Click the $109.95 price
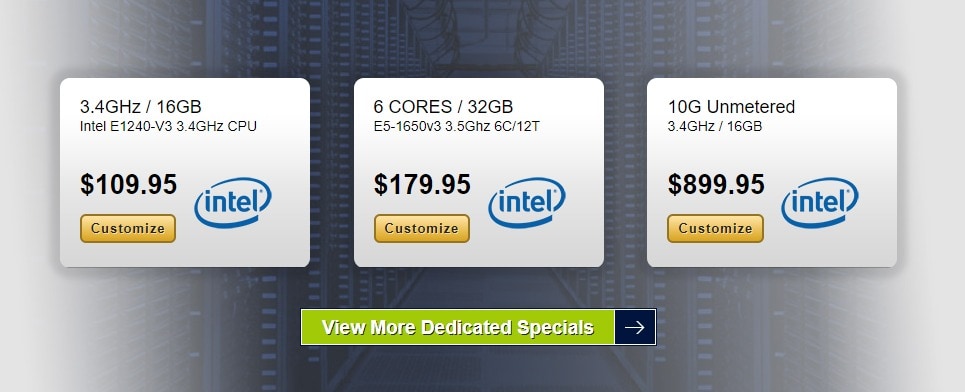Screen dimensions: 965x392 (x=129, y=185)
